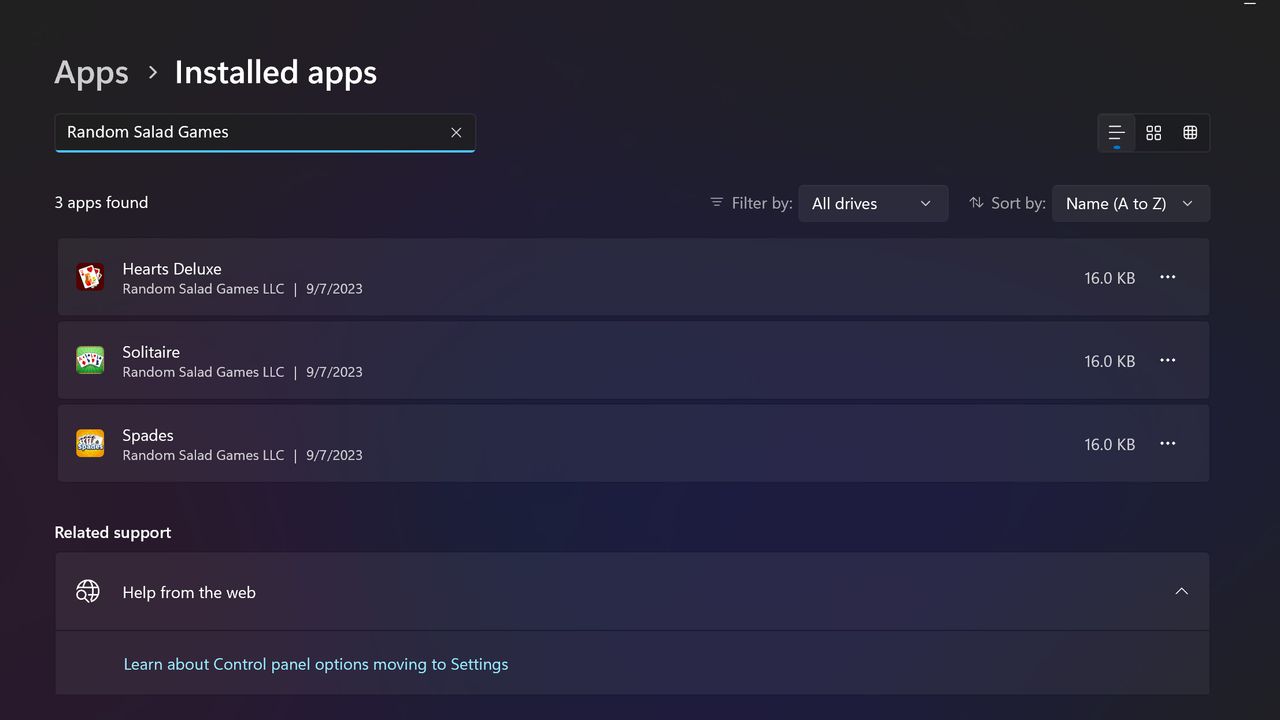This screenshot has height=720, width=1280.
Task: Open the All drives filter dropdown
Action: tap(873, 203)
